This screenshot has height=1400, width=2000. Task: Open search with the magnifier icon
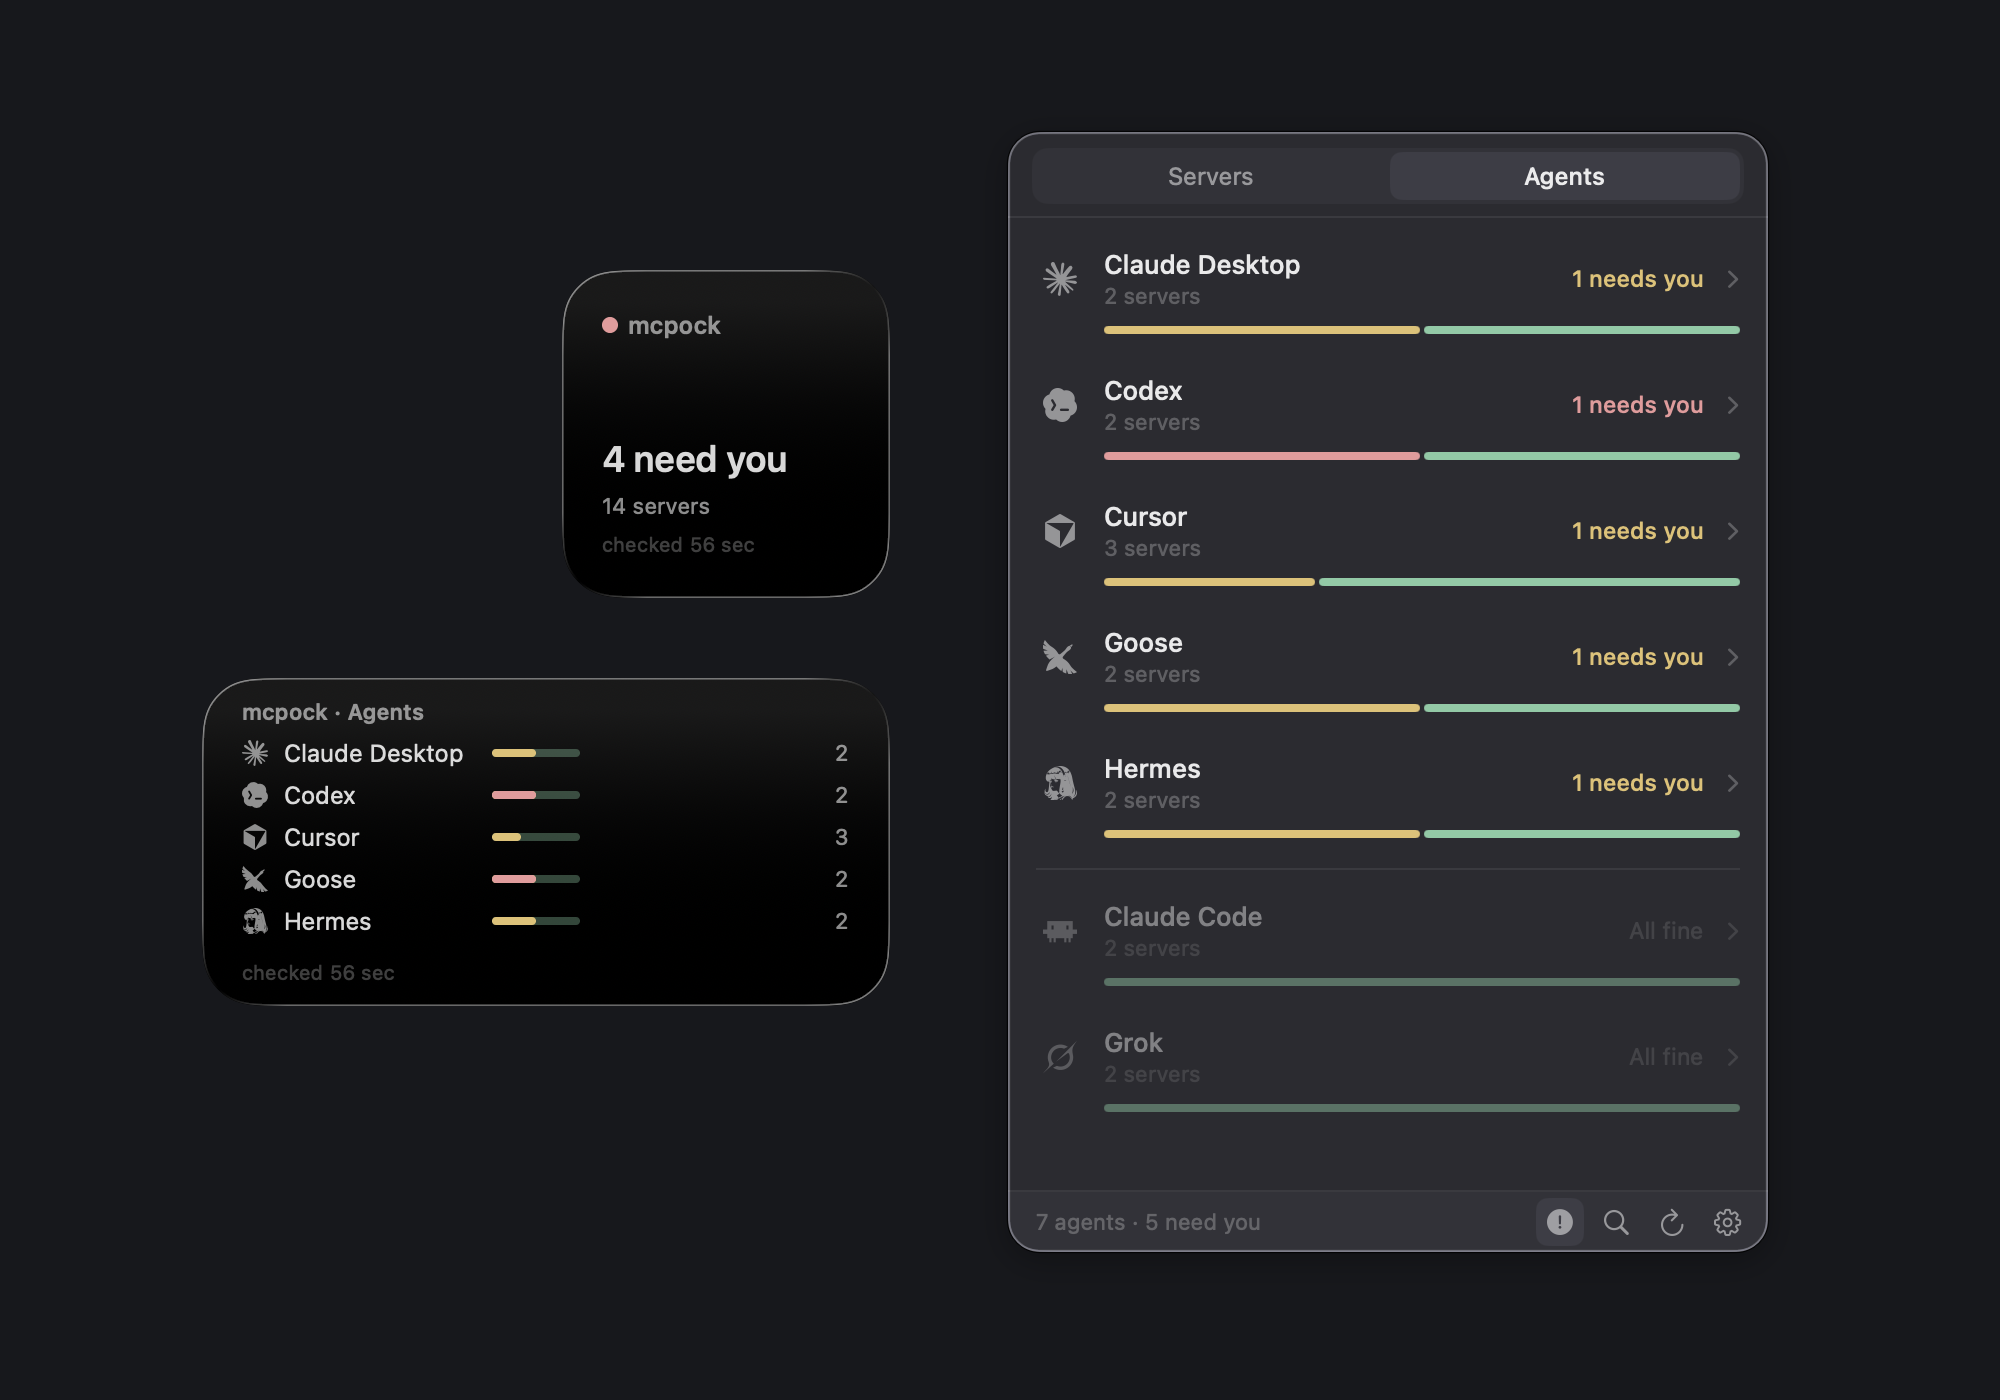coord(1616,1222)
